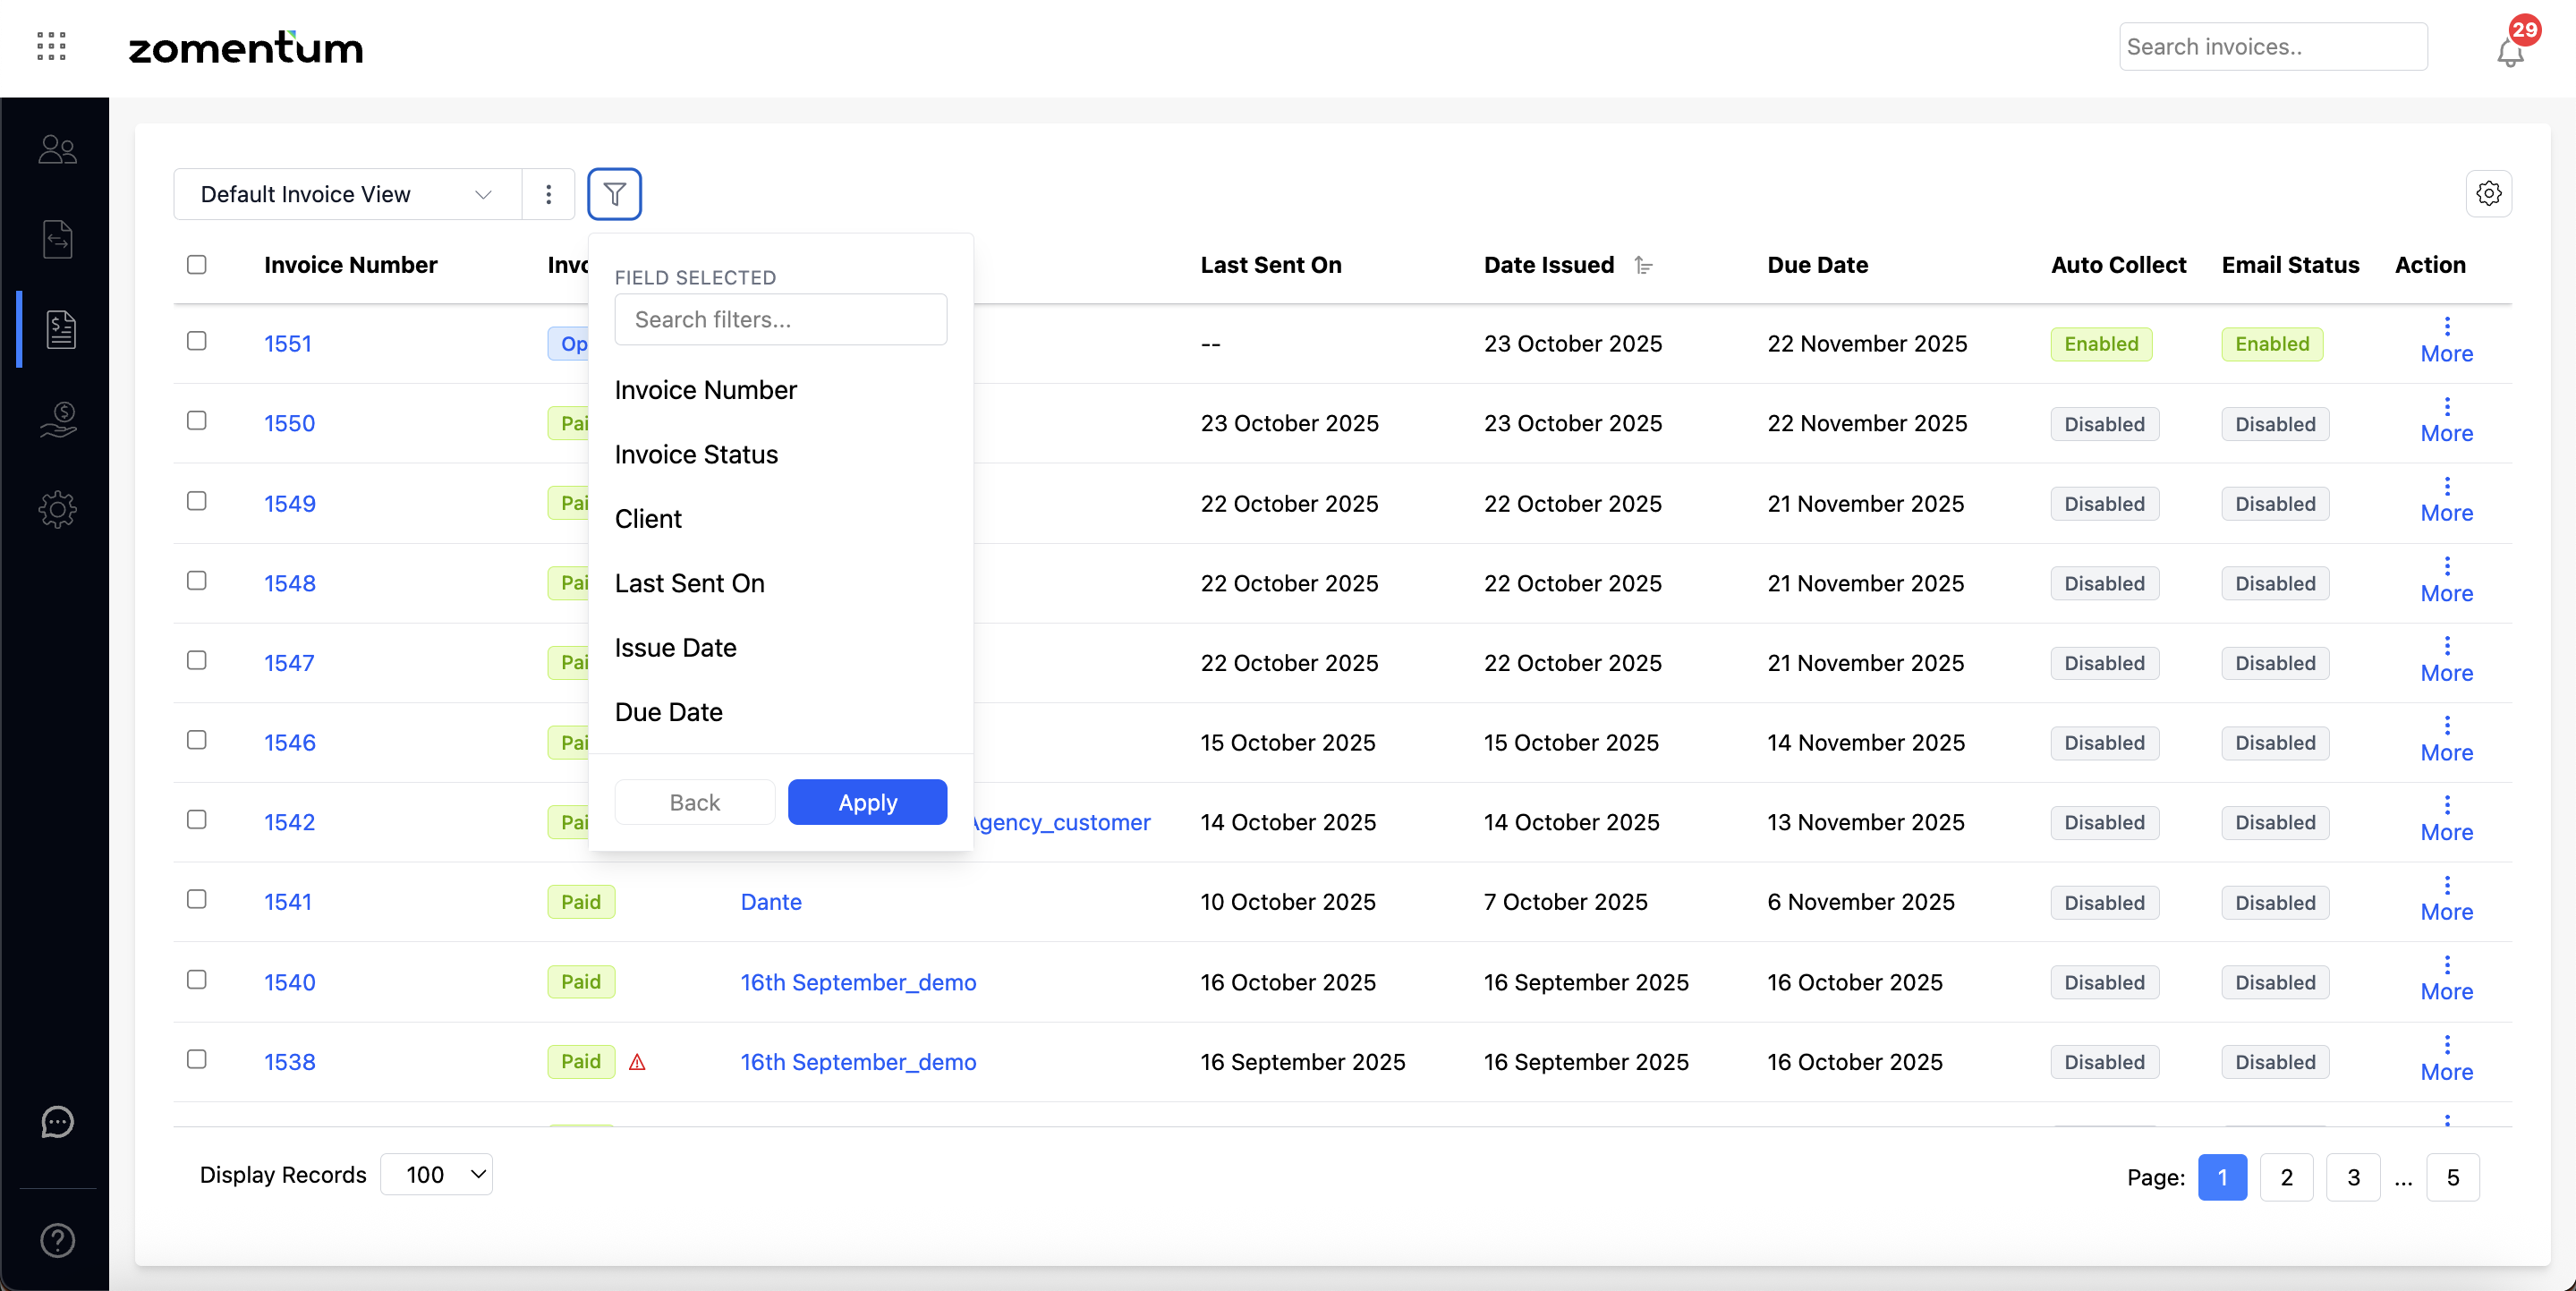Click the funnel filter icon
Image resolution: width=2576 pixels, height=1291 pixels.
point(614,194)
